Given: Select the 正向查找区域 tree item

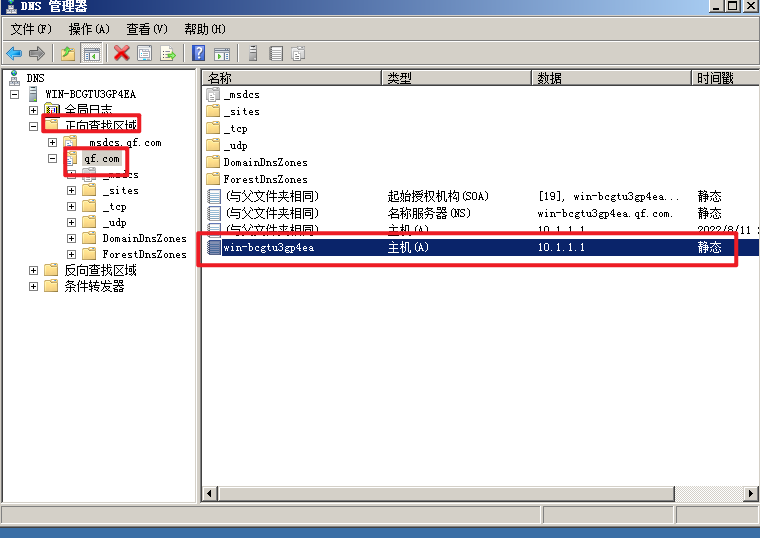Looking at the screenshot, I should (101, 126).
